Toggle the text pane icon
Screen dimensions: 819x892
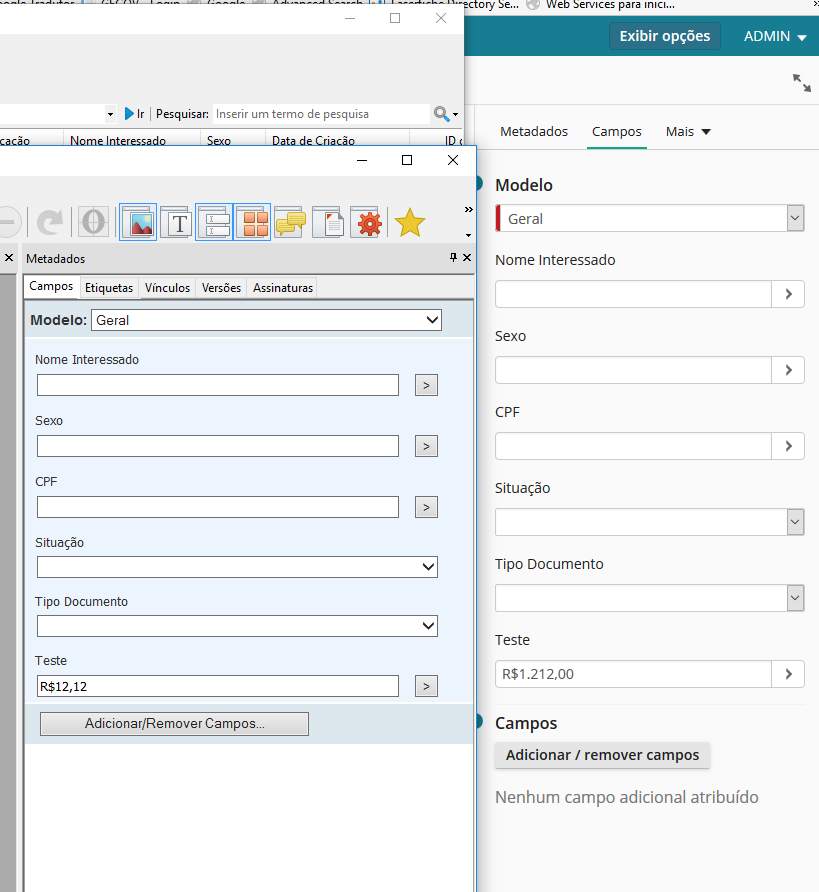pyautogui.click(x=176, y=222)
